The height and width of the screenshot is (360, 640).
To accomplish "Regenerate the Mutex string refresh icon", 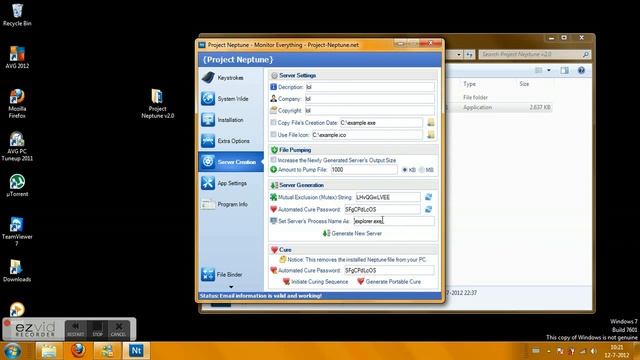I will point(428,197).
